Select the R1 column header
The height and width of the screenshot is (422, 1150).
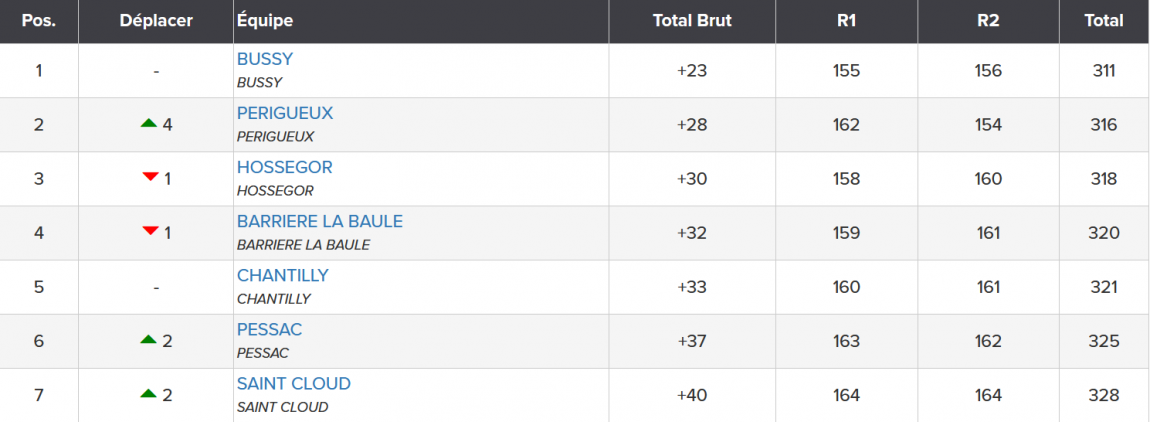[846, 21]
